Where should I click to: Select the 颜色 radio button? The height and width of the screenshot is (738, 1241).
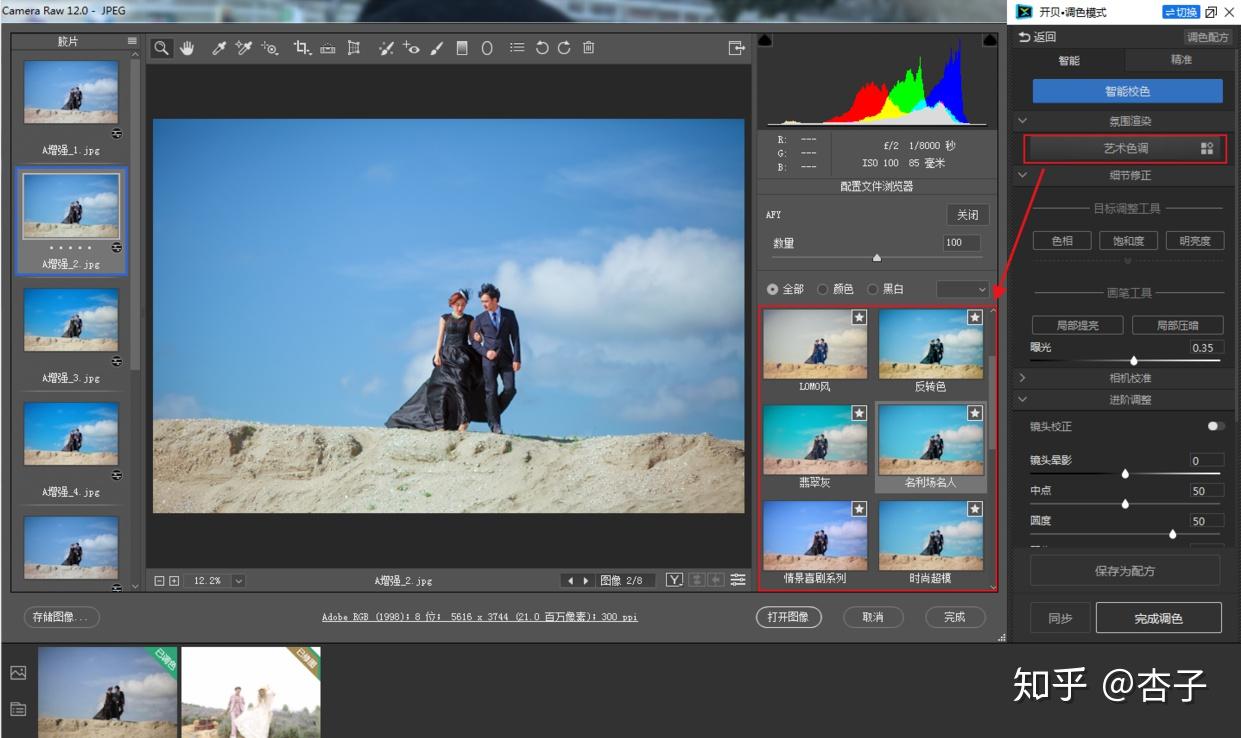(x=823, y=289)
